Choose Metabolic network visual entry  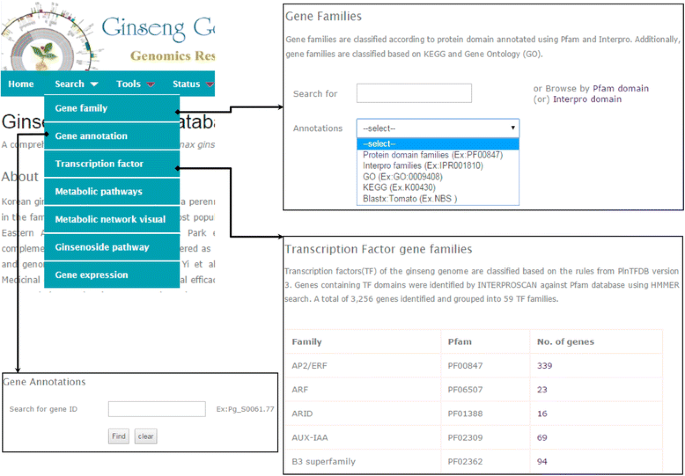click(x=112, y=219)
